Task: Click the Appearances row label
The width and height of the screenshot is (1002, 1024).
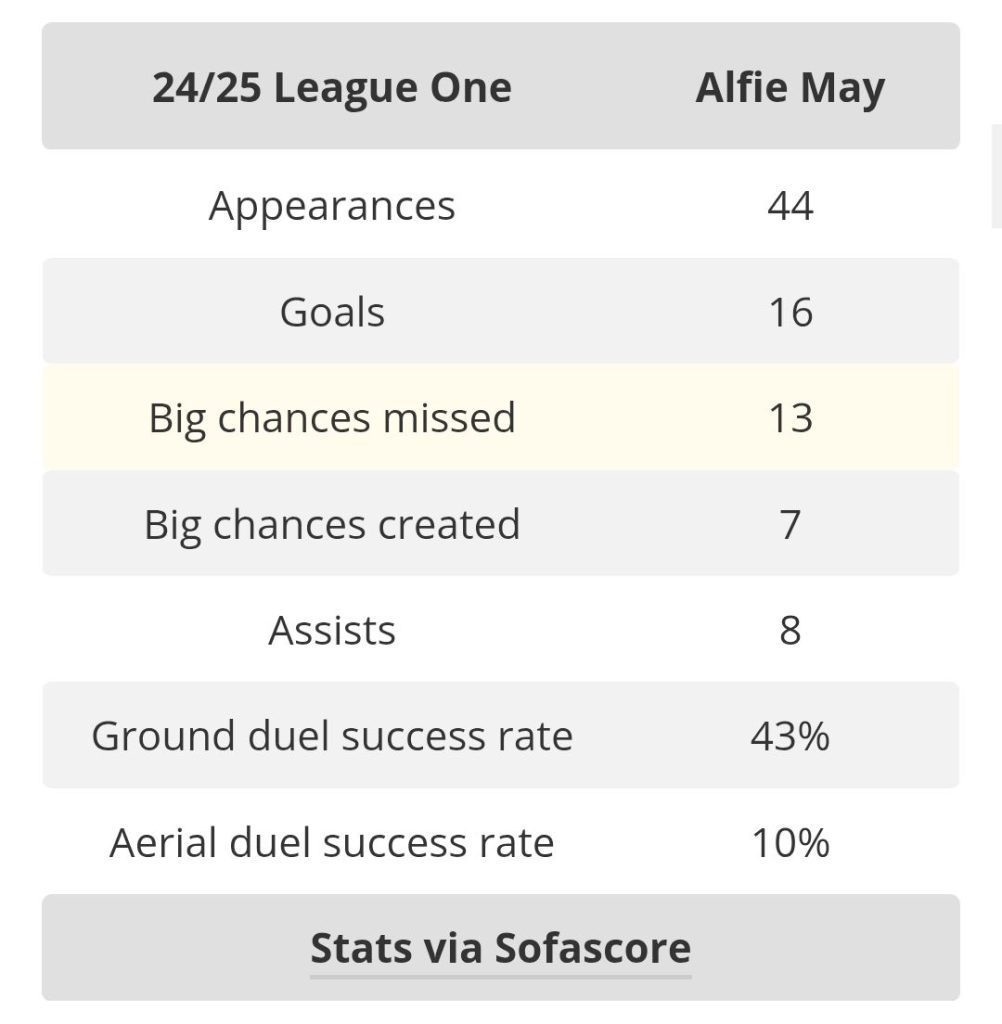Action: 332,206
